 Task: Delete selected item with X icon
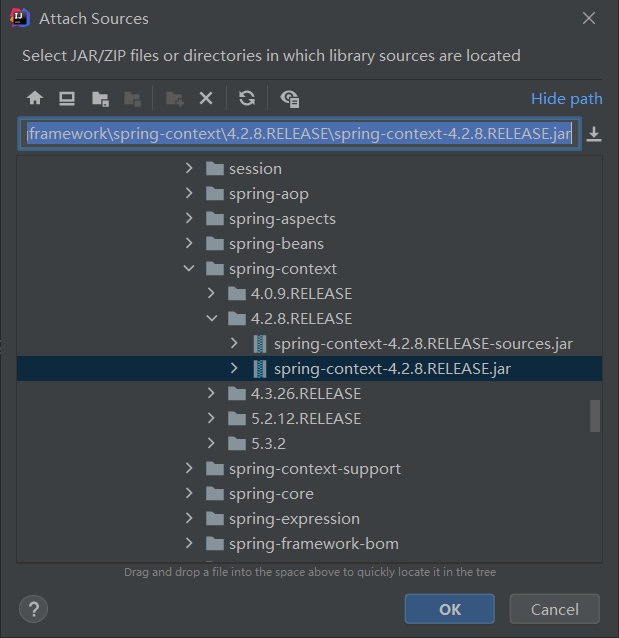206,98
